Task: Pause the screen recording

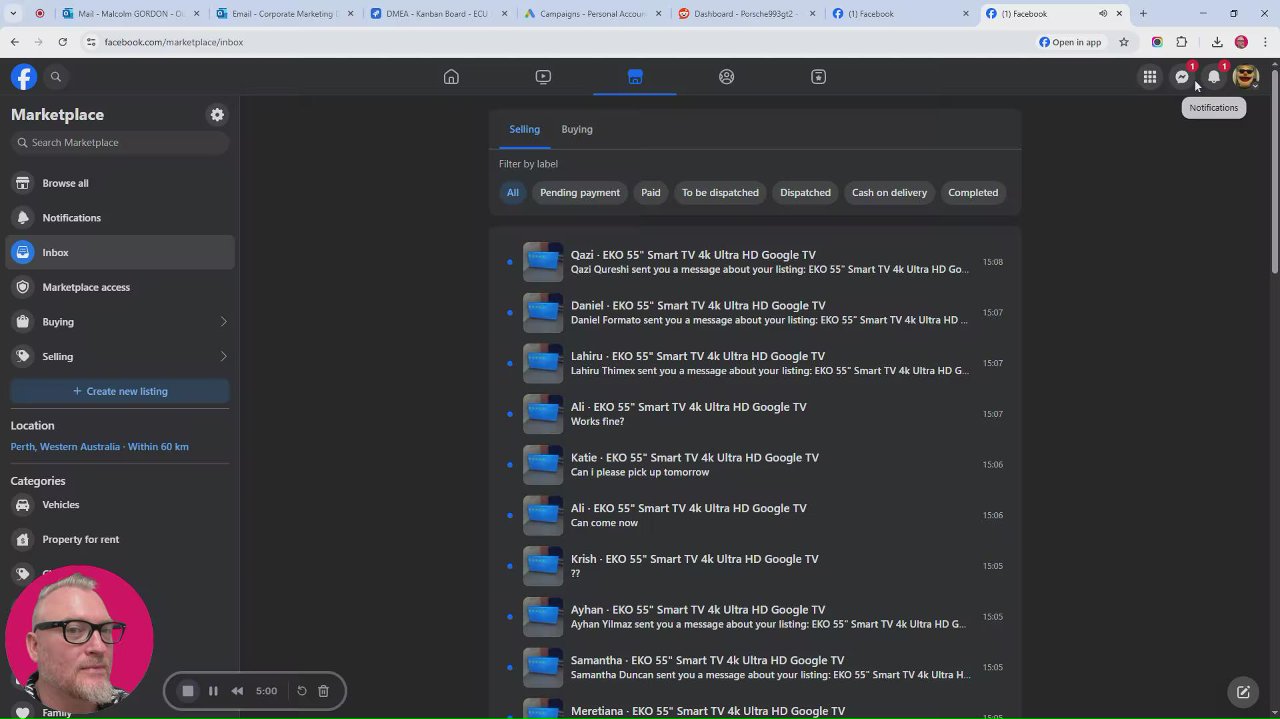Action: pos(213,691)
